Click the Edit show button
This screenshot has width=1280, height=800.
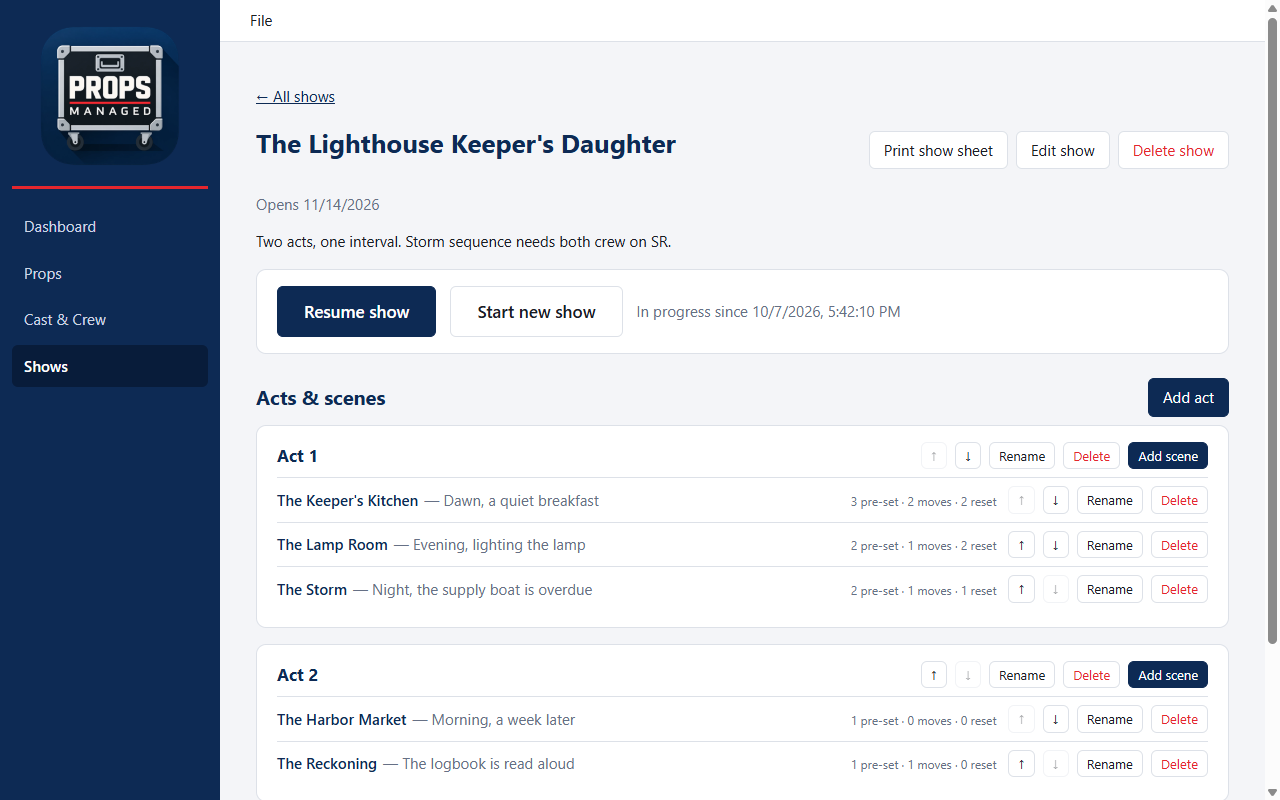click(1063, 150)
